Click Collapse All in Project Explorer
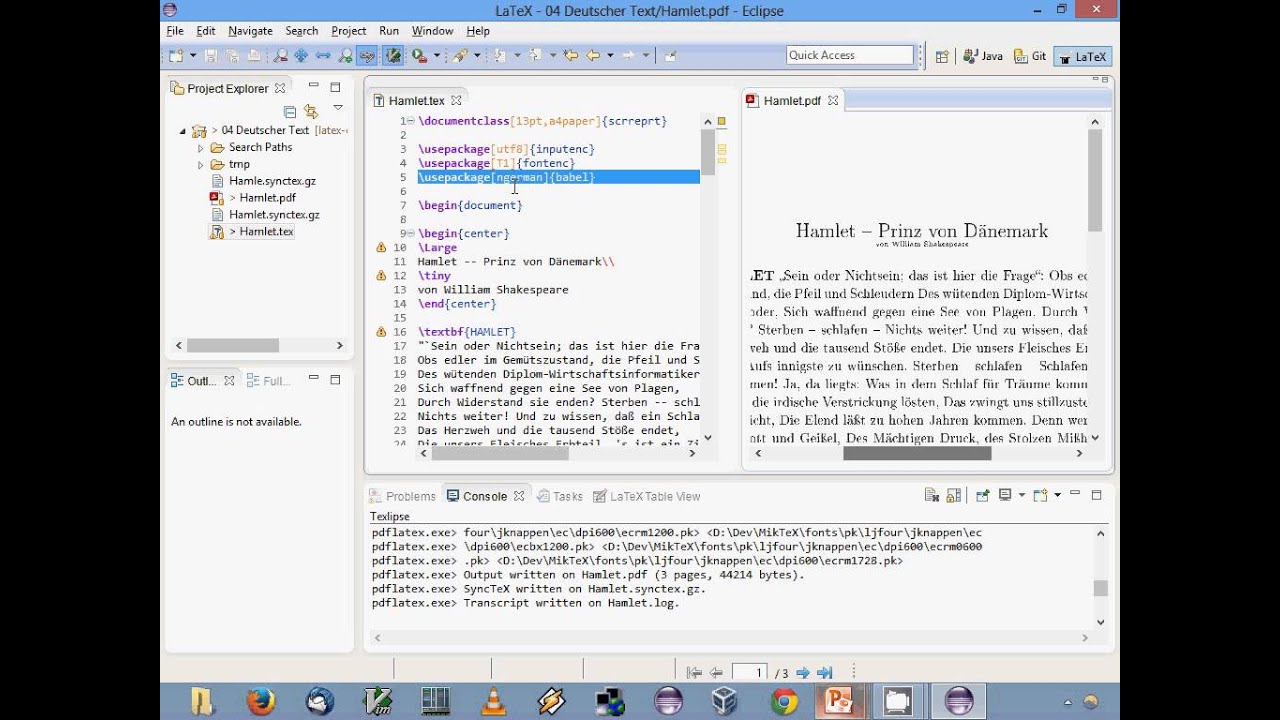Viewport: 1280px width, 720px height. click(290, 112)
